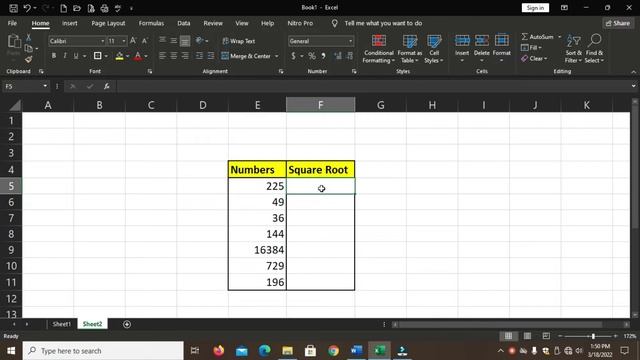This screenshot has width=640, height=360.
Task: Click the Format Painter brush icon
Action: tap(28, 59)
